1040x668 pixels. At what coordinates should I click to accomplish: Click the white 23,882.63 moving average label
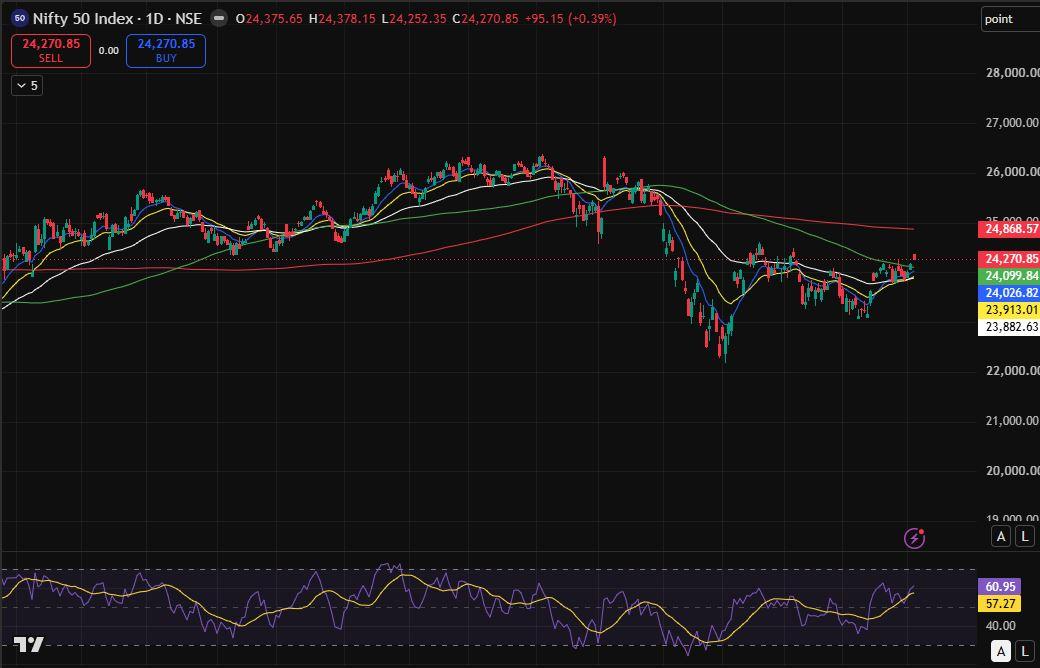tap(1009, 327)
